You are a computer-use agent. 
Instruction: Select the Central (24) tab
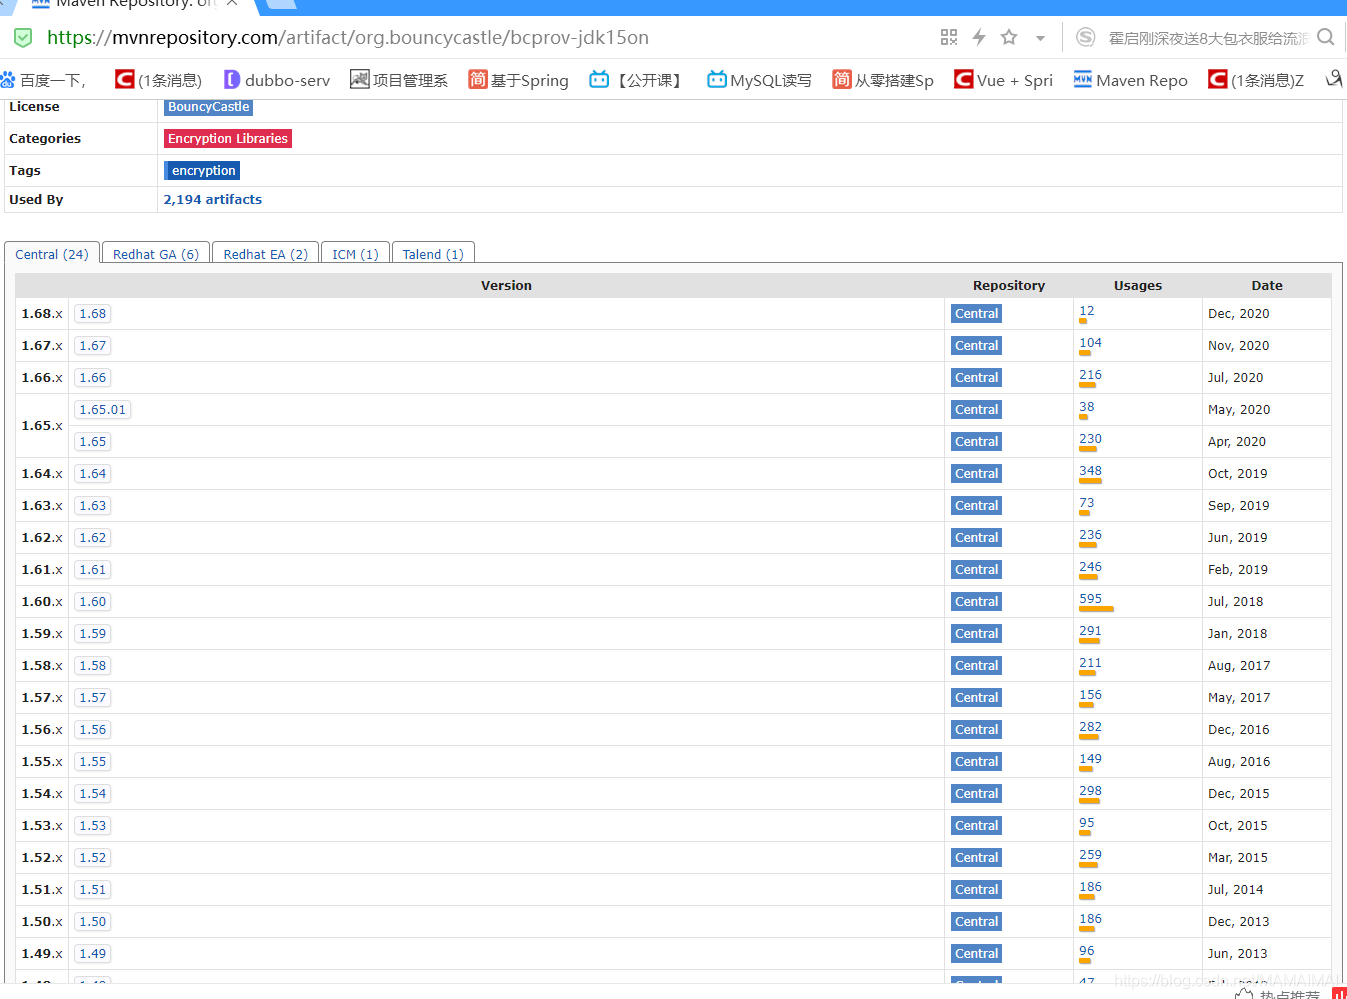[x=52, y=254]
